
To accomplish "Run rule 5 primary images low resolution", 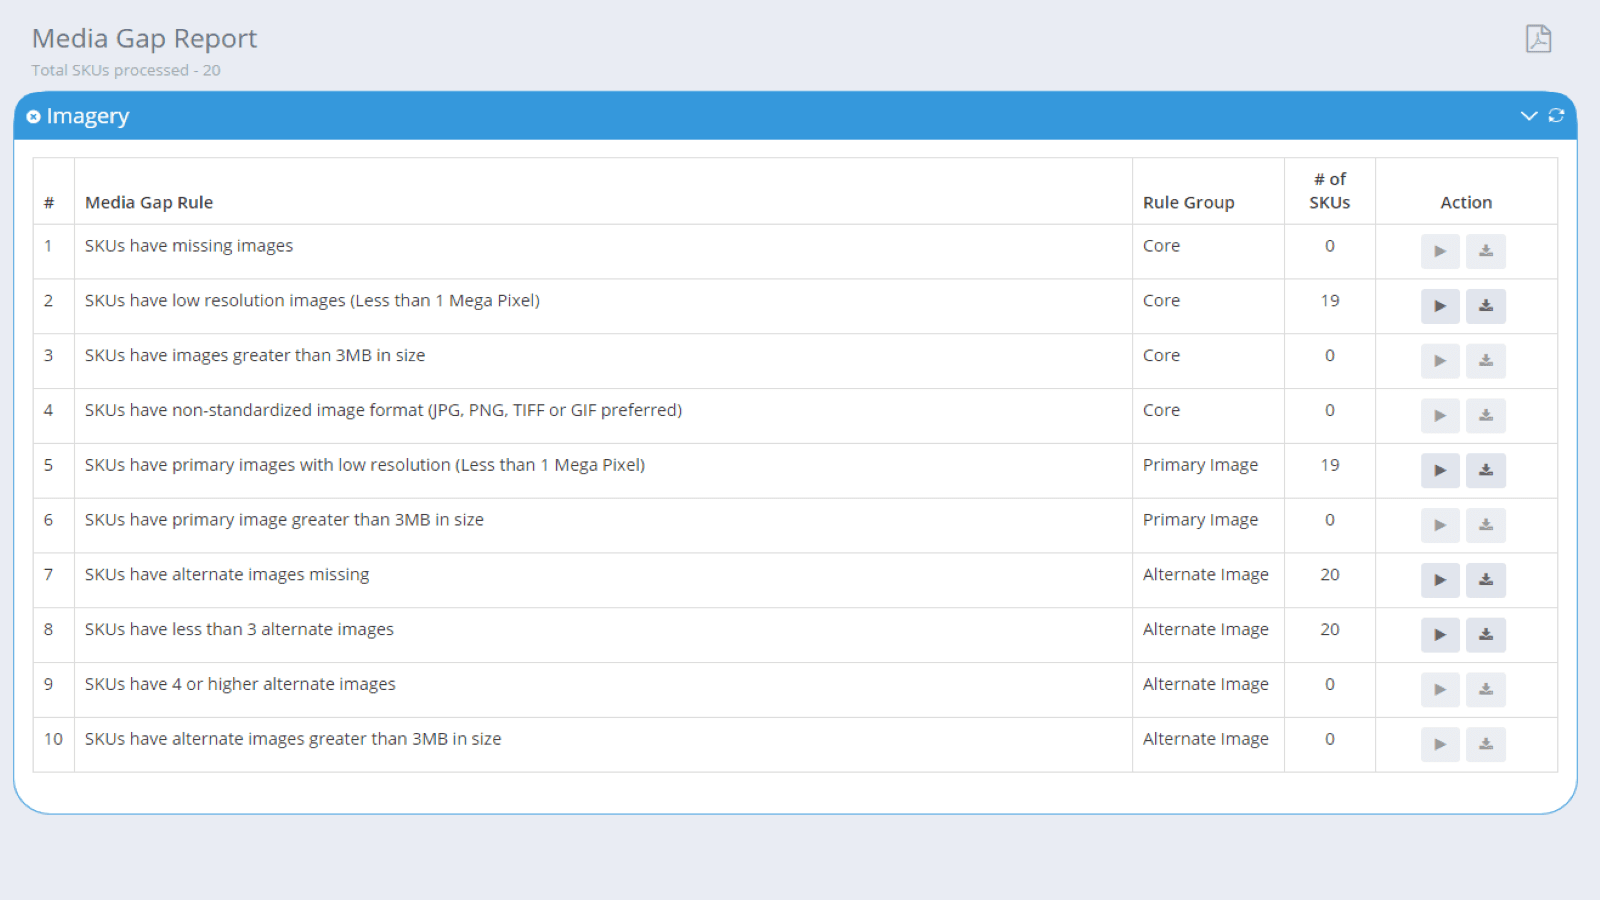I will (1440, 470).
